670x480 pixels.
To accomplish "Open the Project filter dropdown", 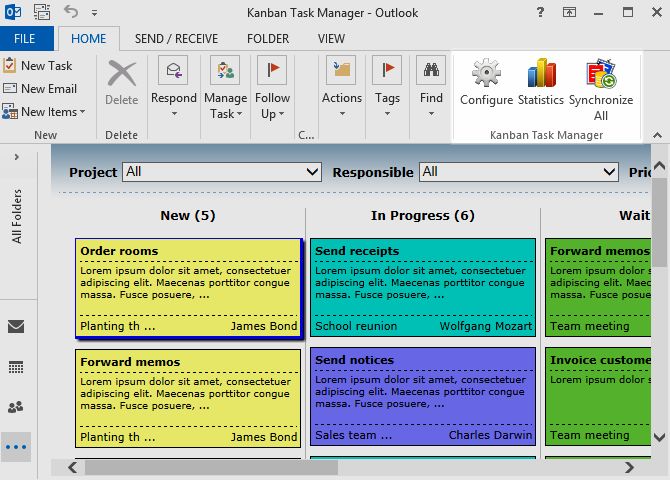I will 222,172.
